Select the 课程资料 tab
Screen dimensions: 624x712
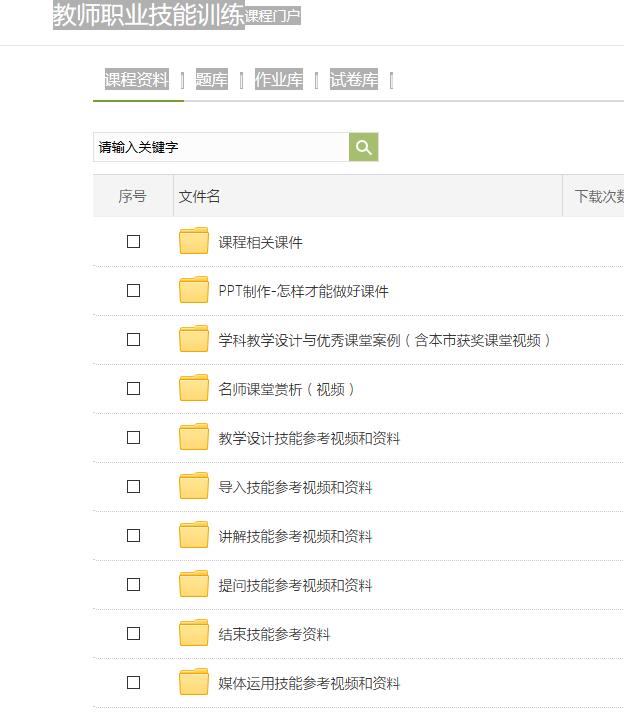[137, 80]
